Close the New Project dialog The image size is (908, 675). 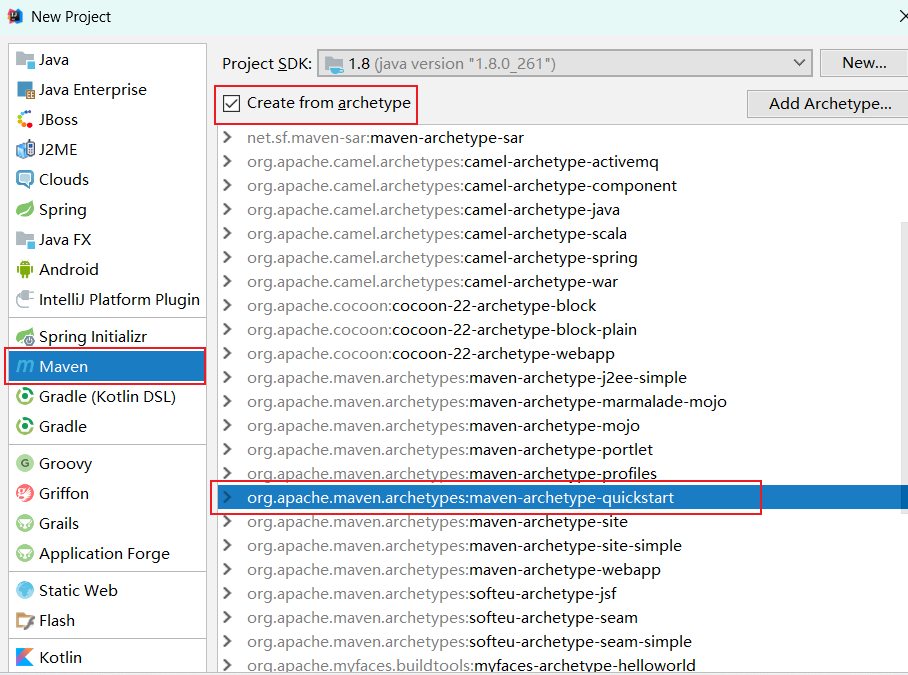tap(902, 16)
